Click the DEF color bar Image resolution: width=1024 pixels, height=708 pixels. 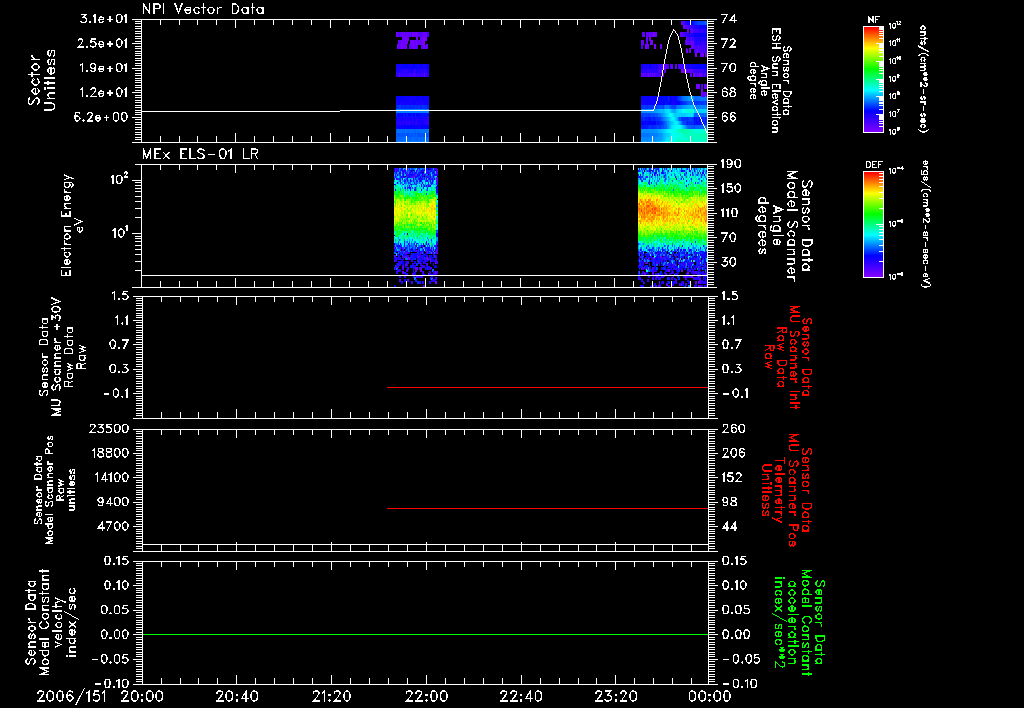874,224
